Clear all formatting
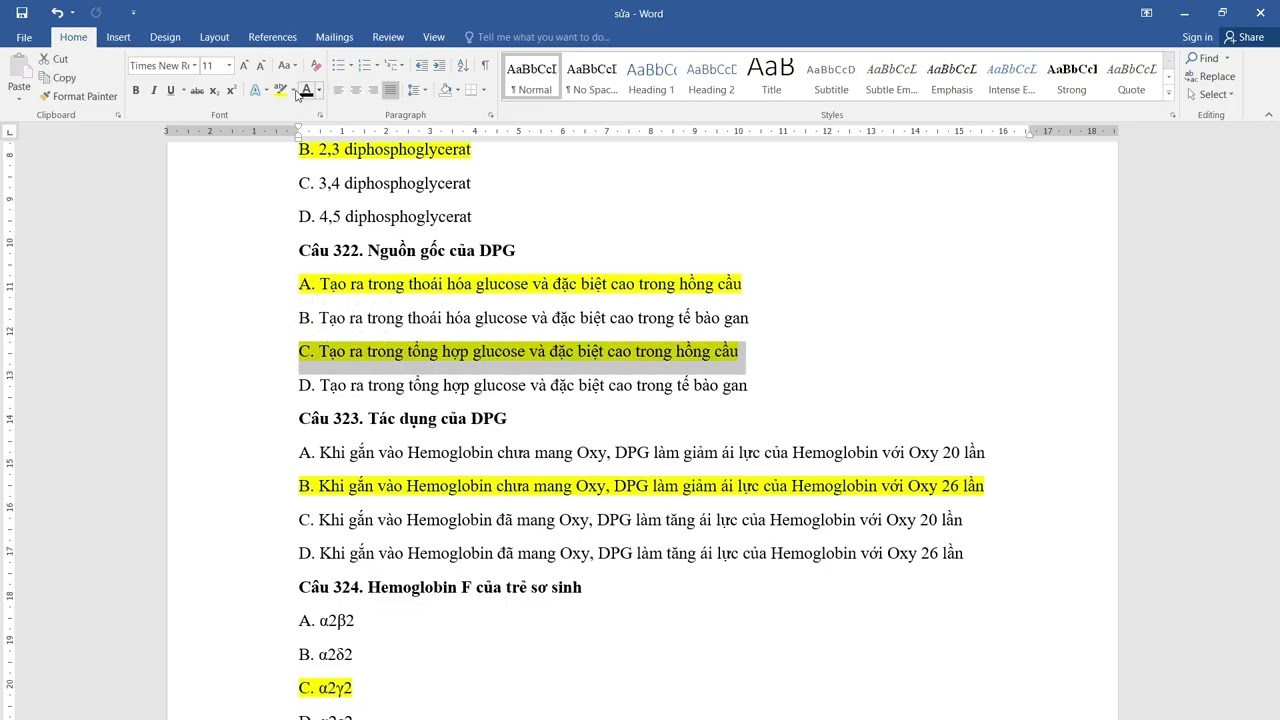Screen dimensions: 1280x720 [x=316, y=65]
